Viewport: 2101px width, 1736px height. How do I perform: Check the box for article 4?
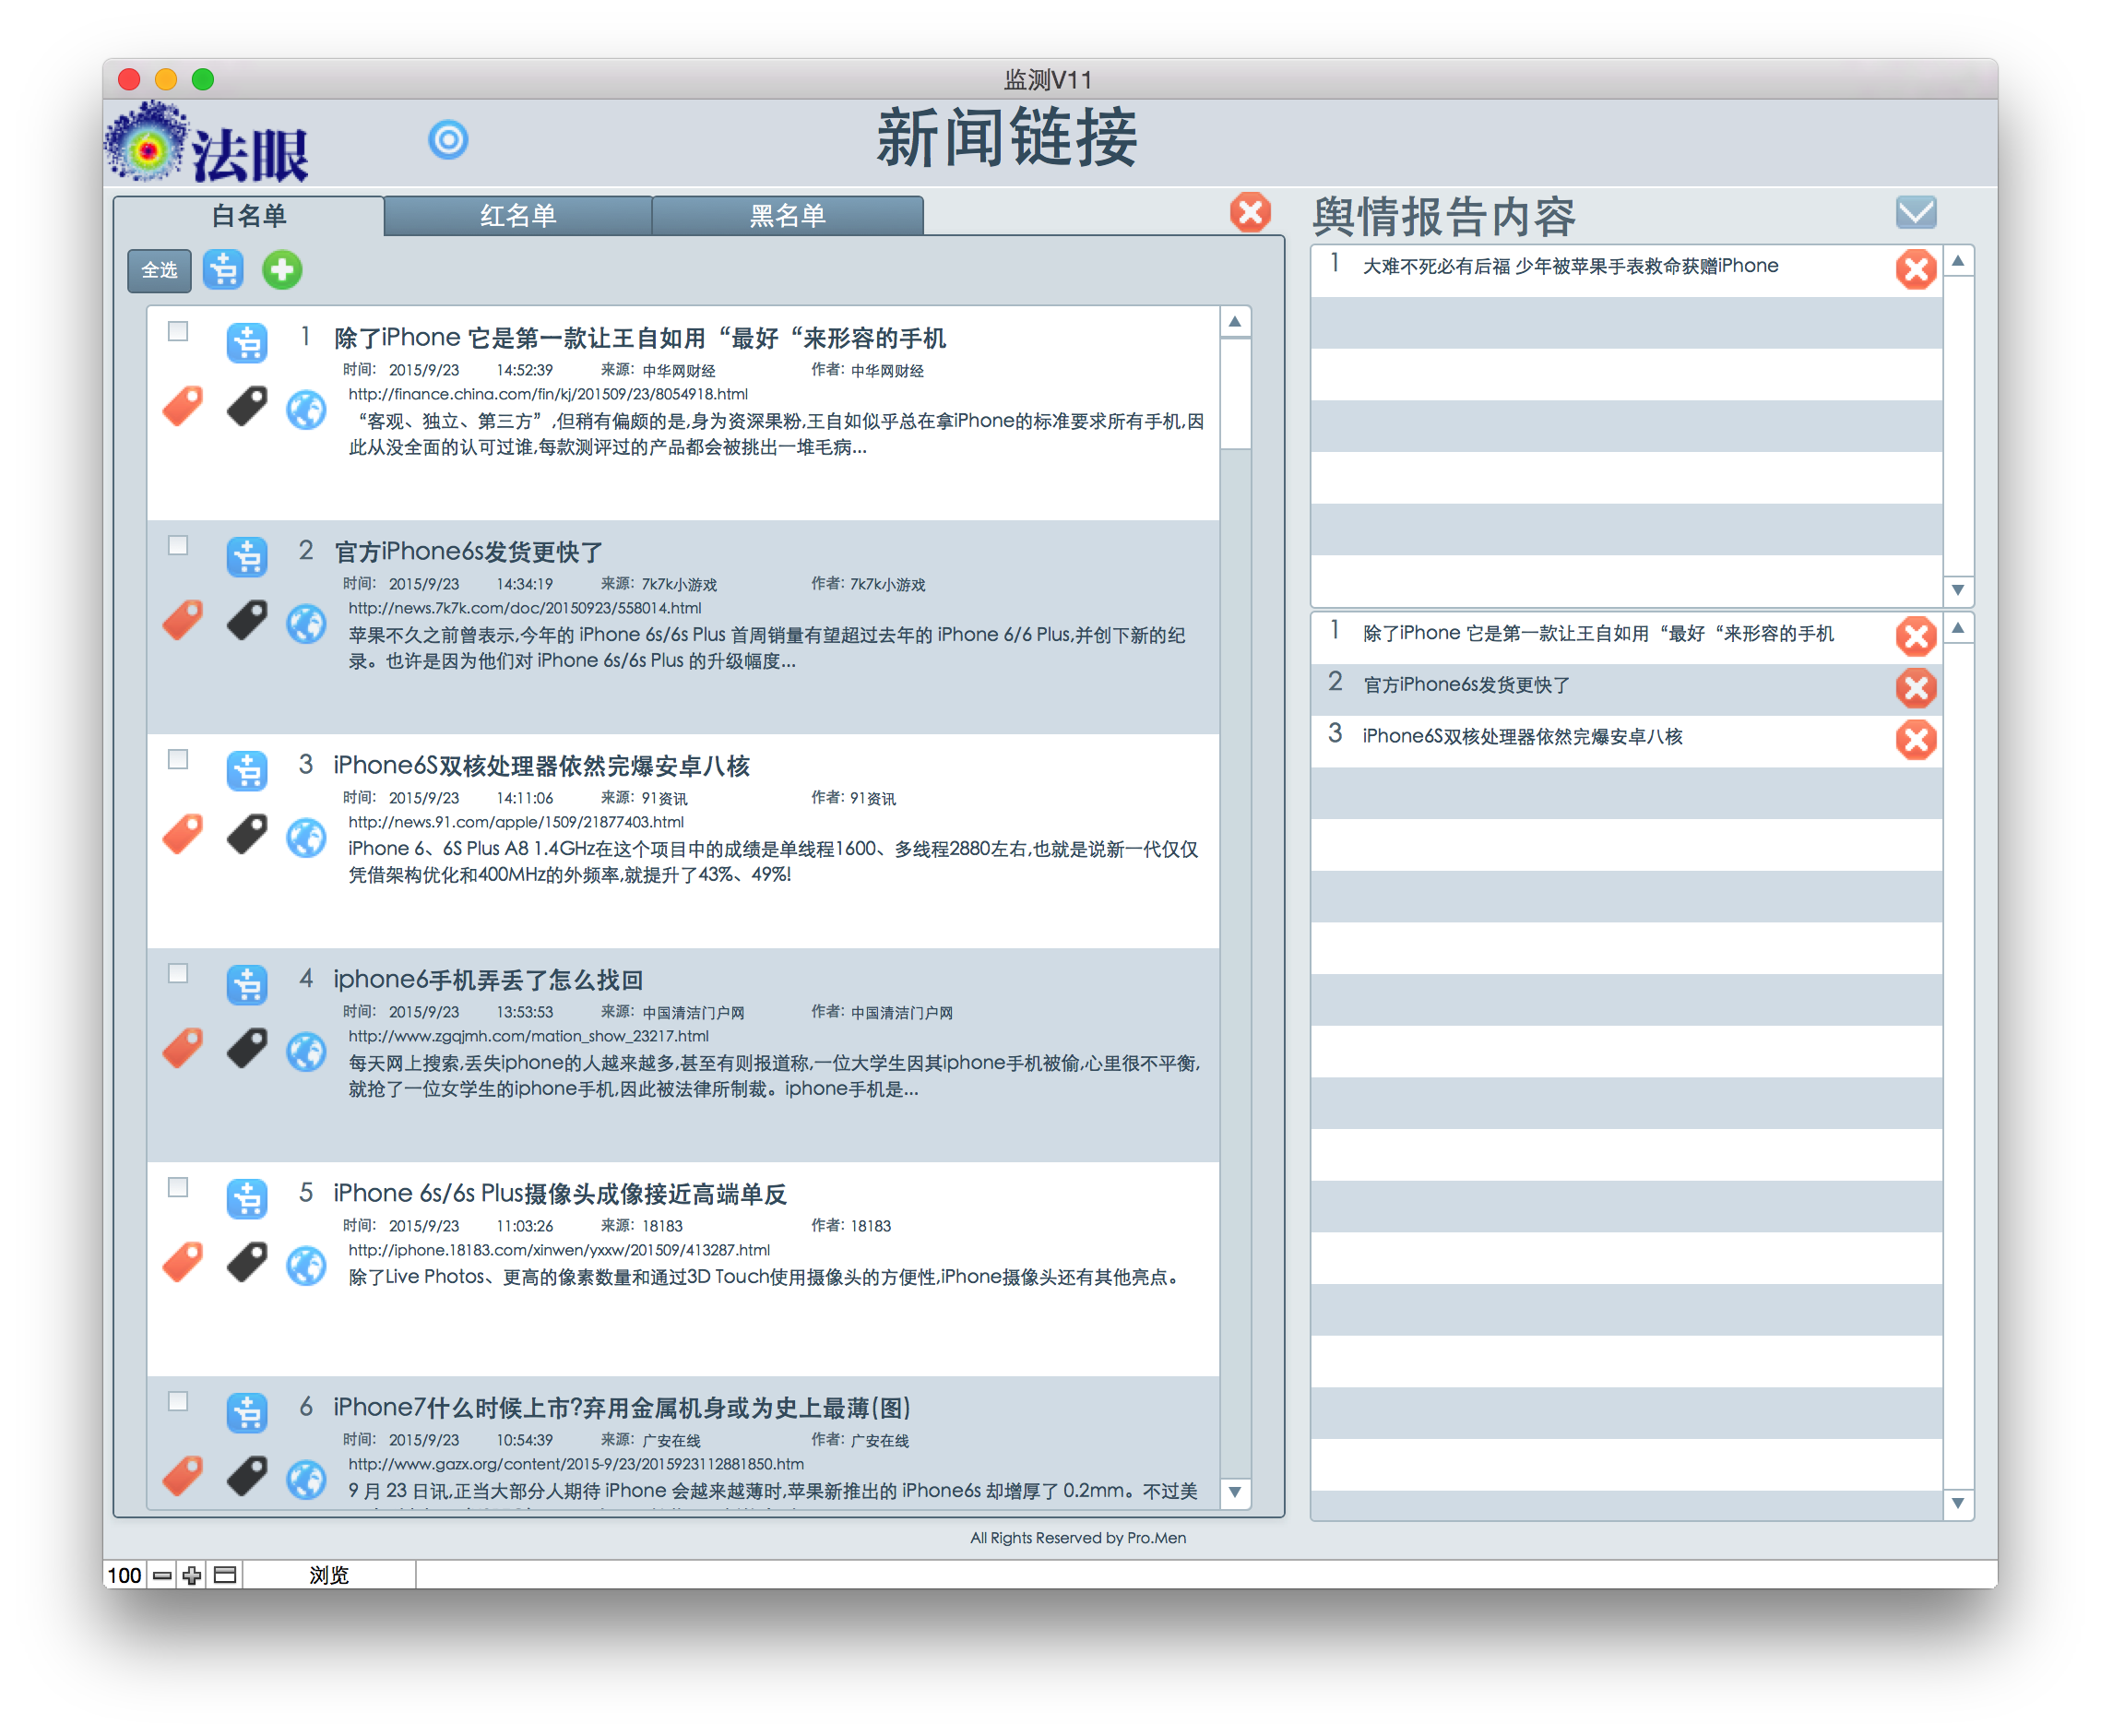point(178,973)
